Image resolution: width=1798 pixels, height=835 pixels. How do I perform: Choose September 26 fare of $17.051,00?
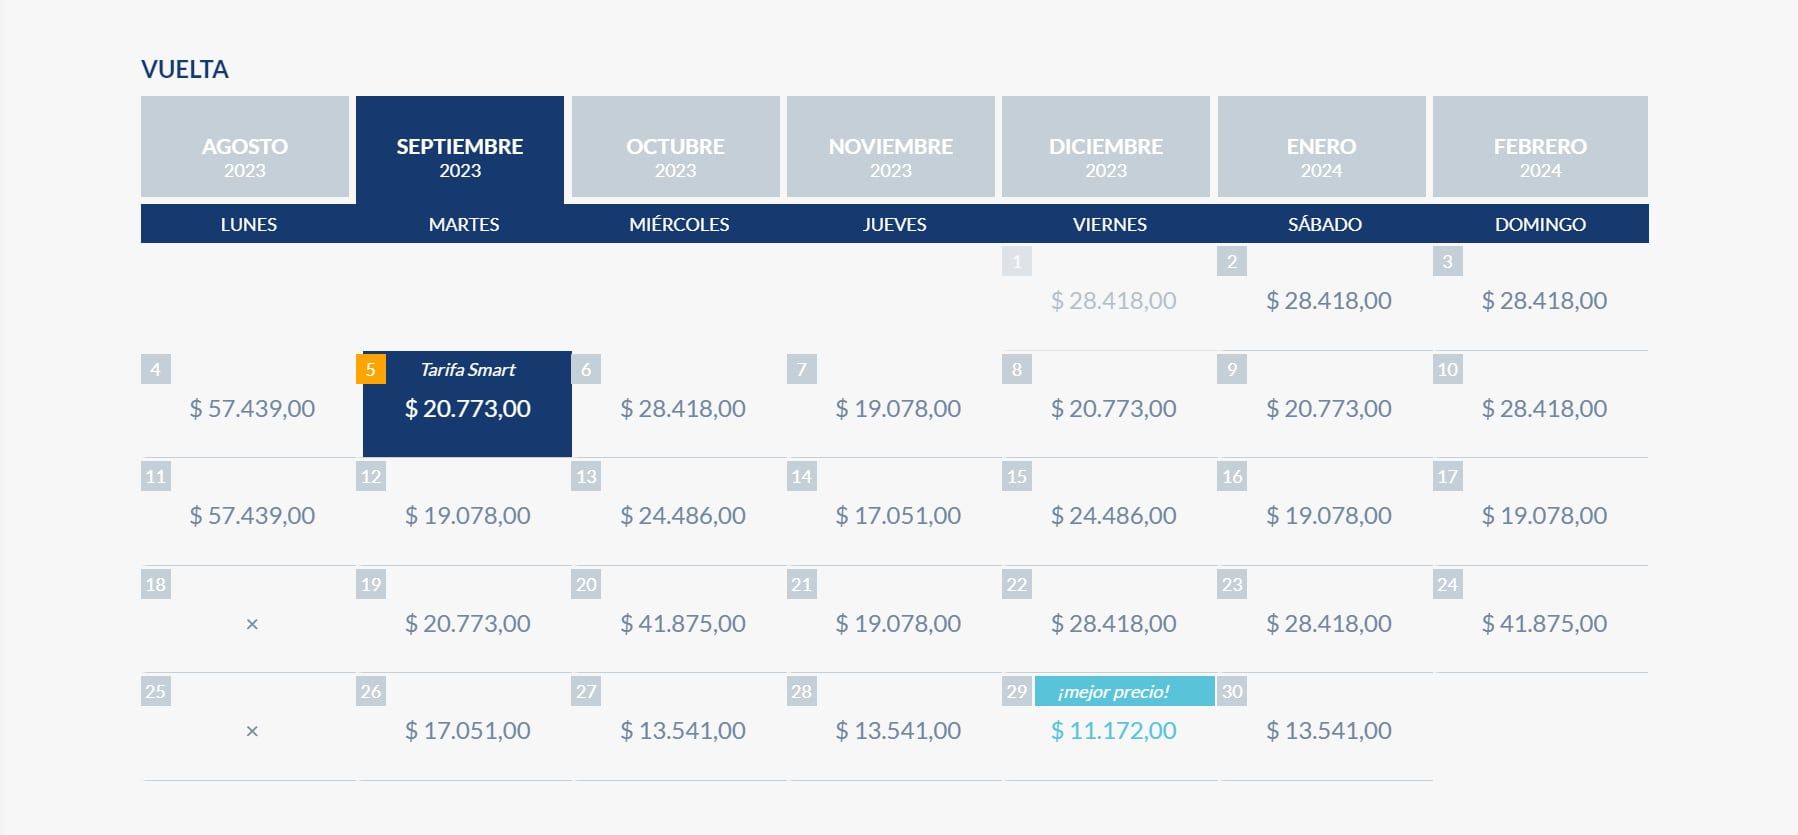tap(467, 730)
